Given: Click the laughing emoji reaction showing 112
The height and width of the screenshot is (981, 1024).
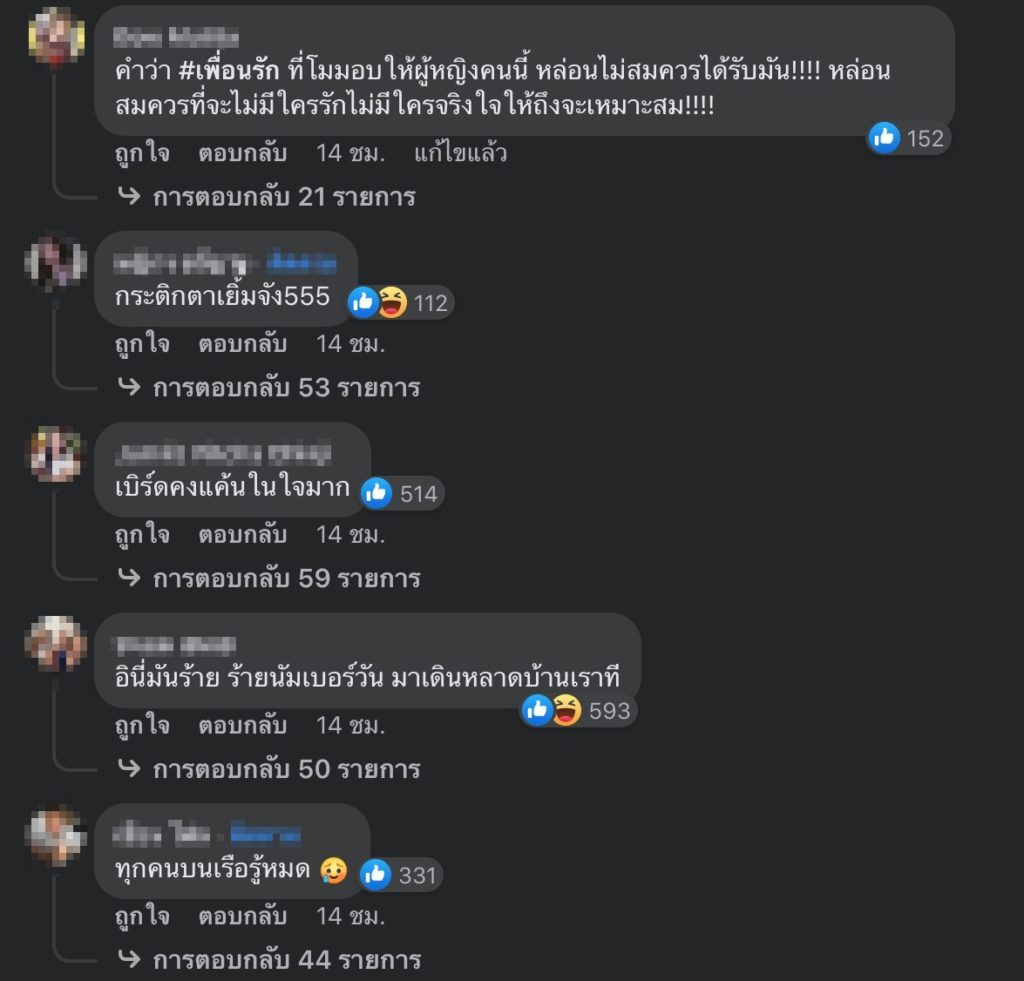Looking at the screenshot, I should pyautogui.click(x=392, y=302).
